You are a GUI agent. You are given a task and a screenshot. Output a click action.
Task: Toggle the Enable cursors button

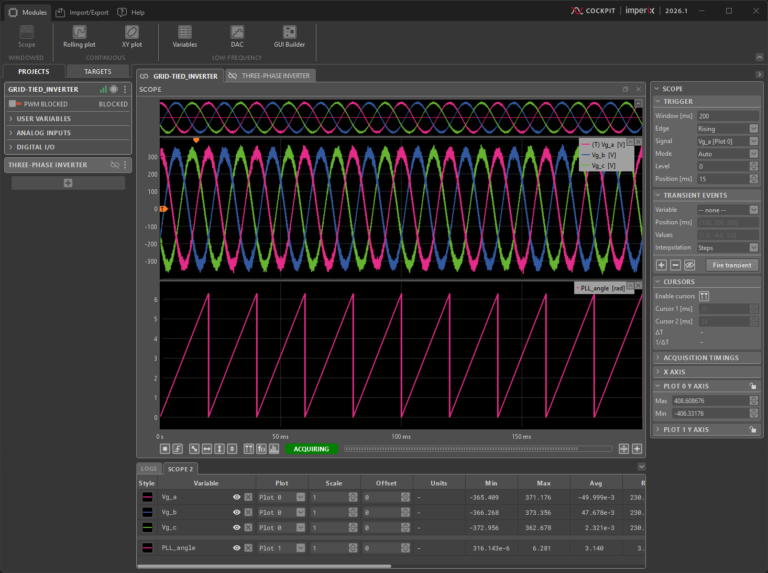(x=704, y=296)
